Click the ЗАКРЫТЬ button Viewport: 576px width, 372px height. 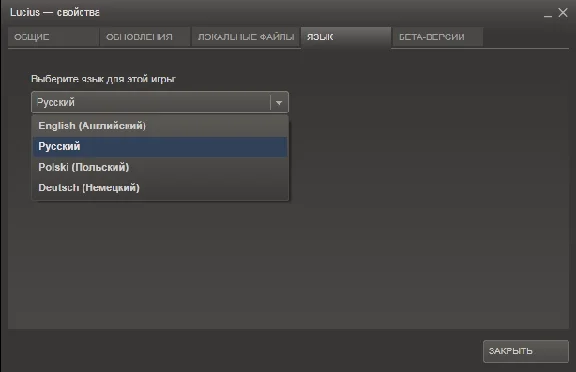click(526, 351)
